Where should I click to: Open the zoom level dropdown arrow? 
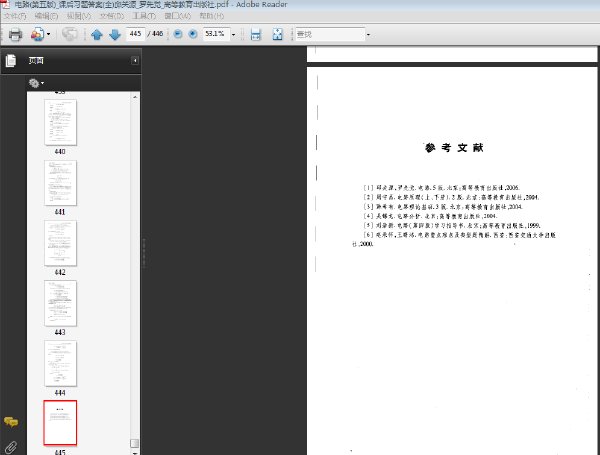(x=233, y=34)
